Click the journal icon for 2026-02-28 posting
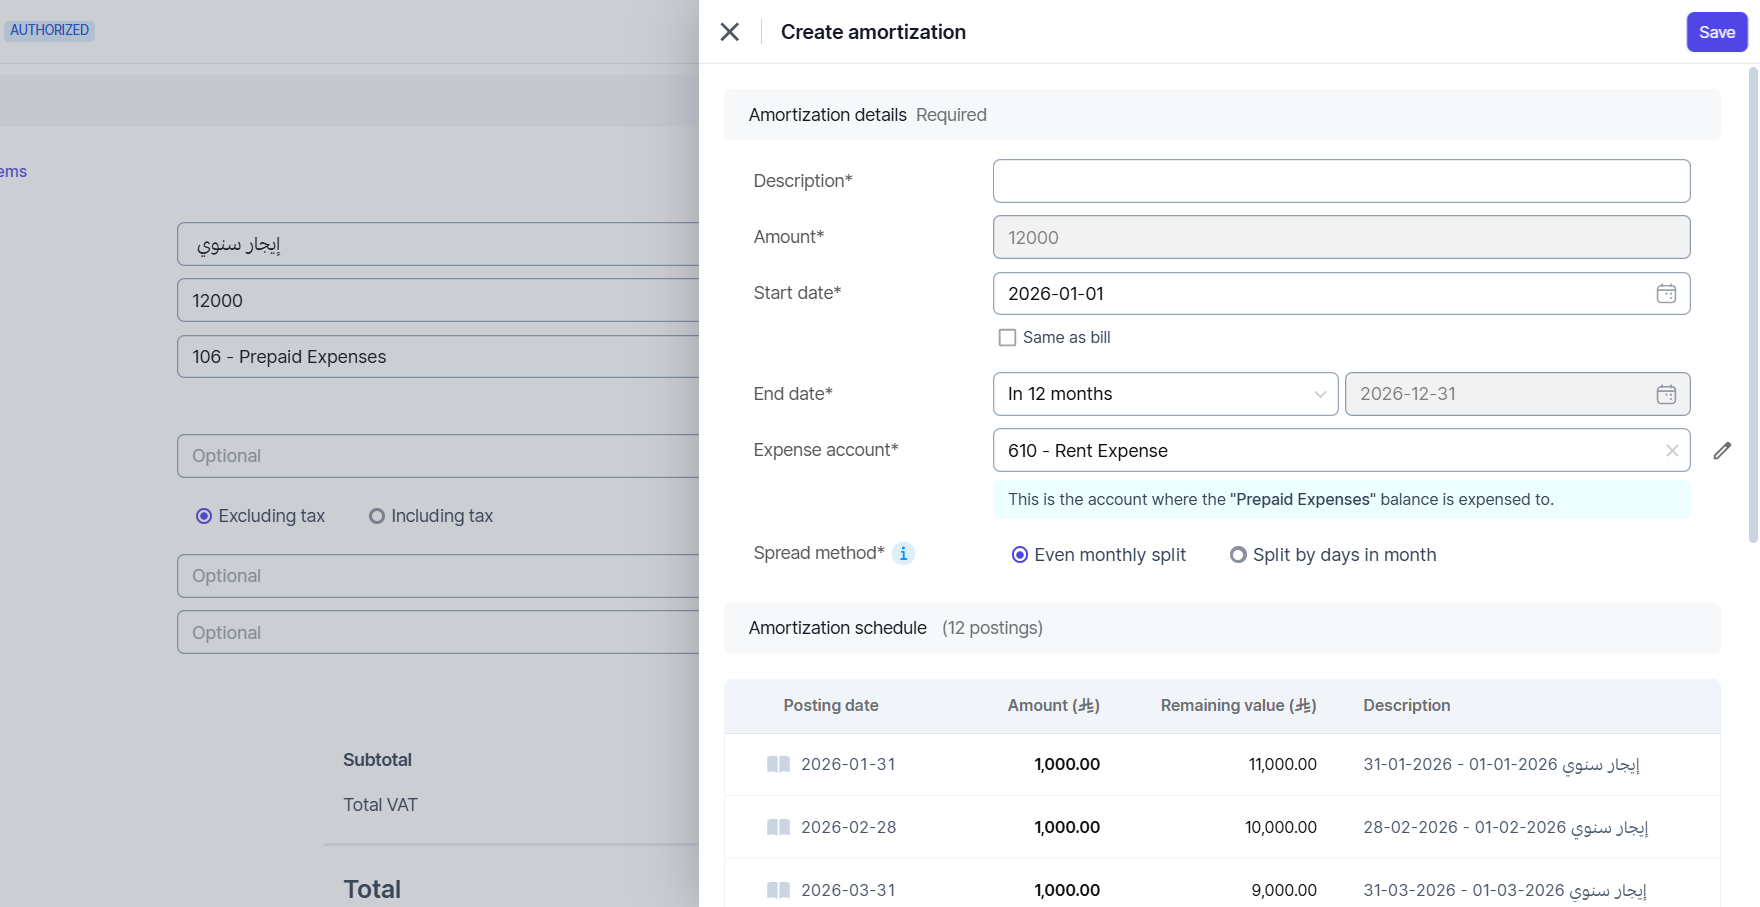 778,828
